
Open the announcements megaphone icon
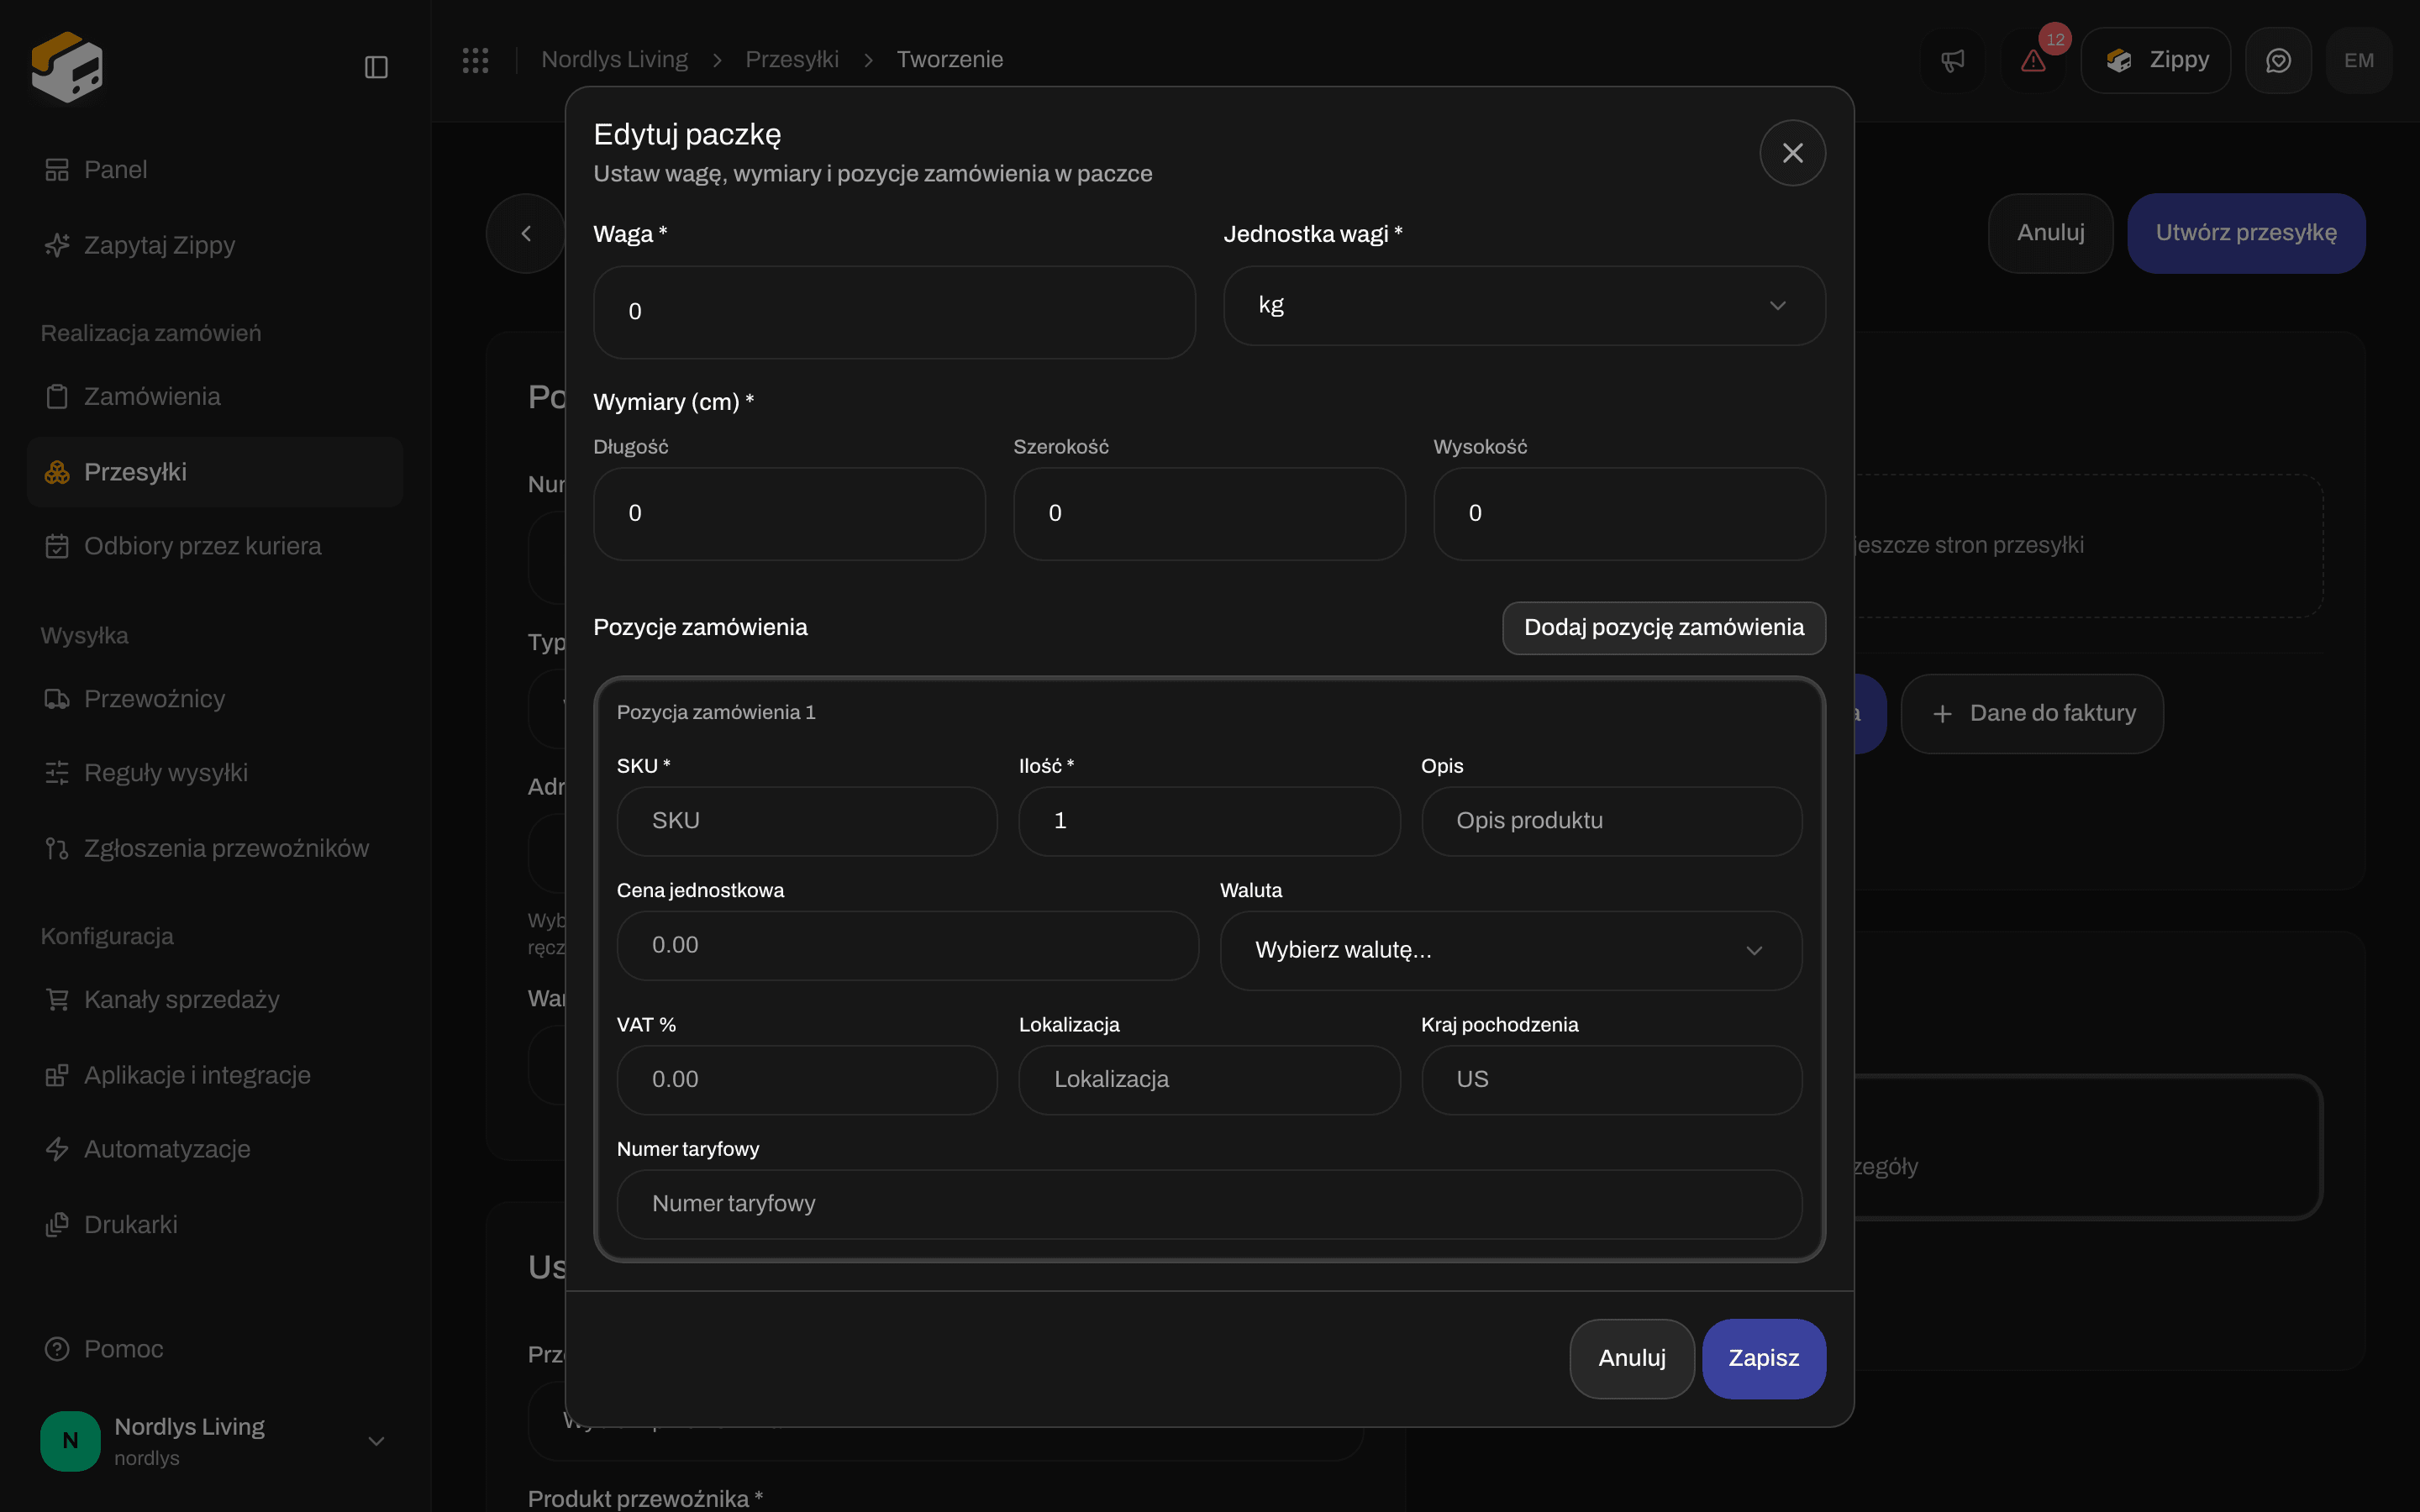1953,61
